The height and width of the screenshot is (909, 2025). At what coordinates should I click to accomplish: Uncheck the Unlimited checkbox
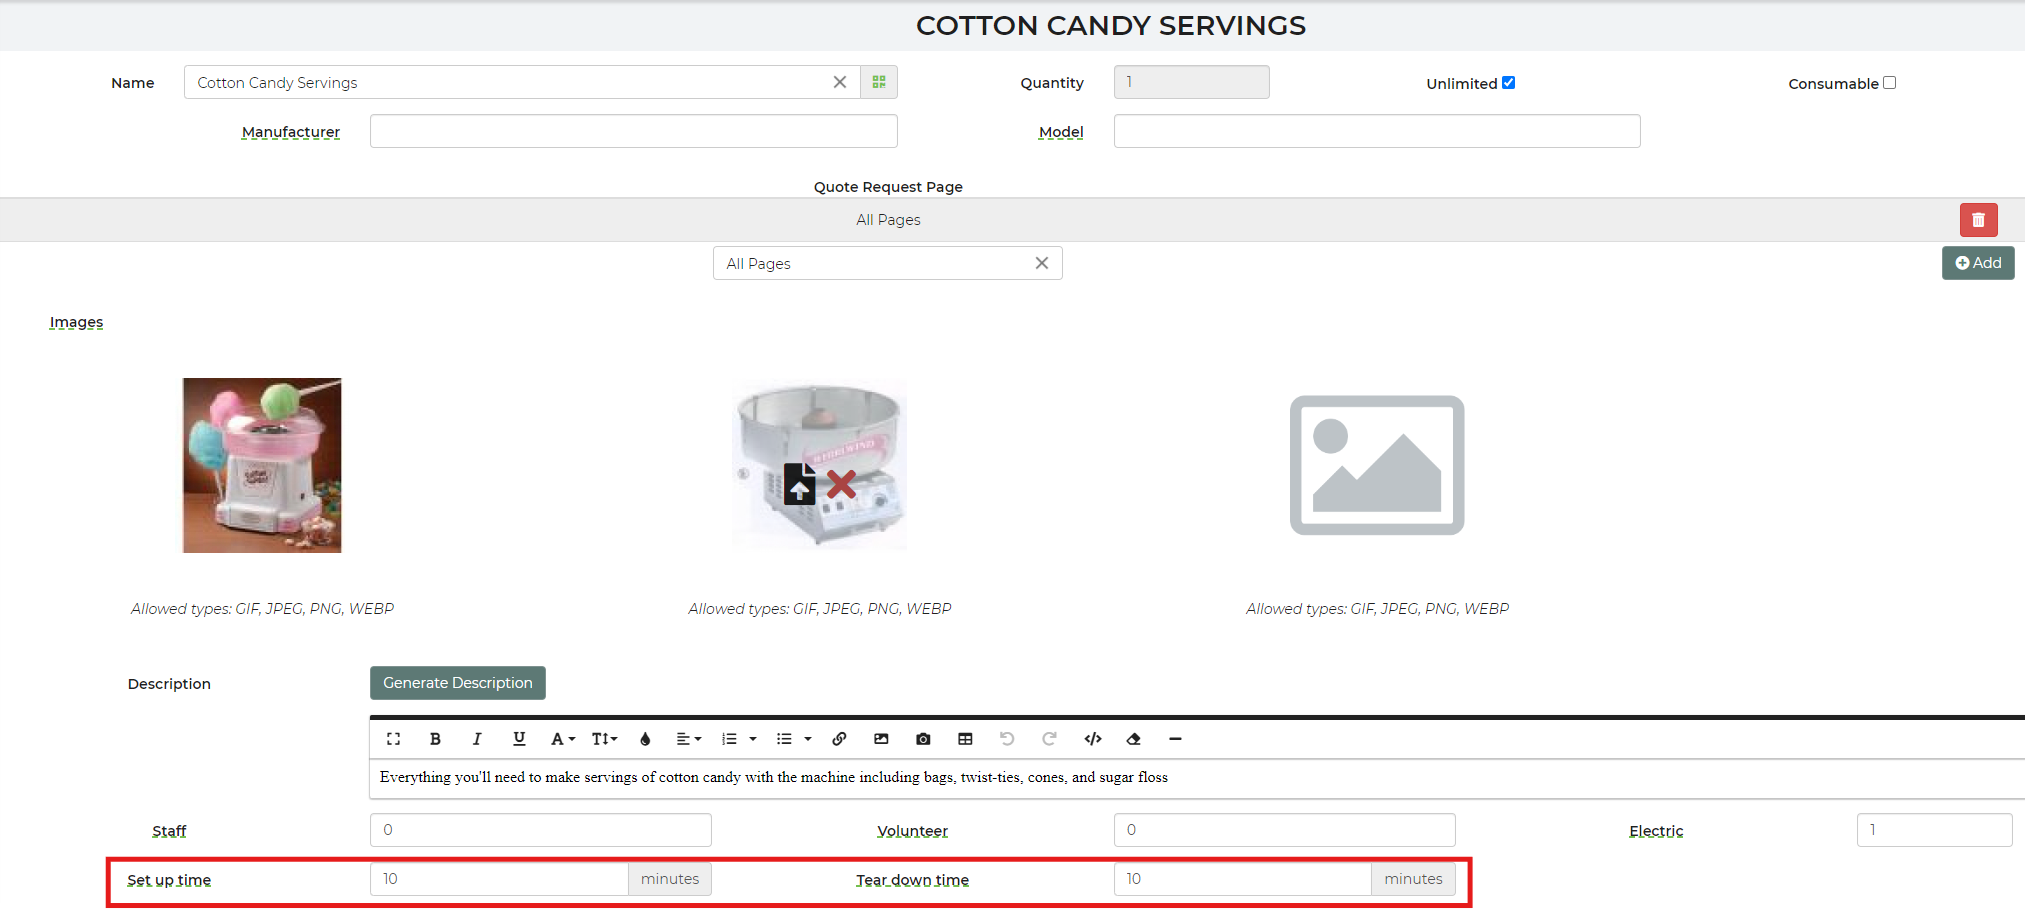(x=1508, y=83)
